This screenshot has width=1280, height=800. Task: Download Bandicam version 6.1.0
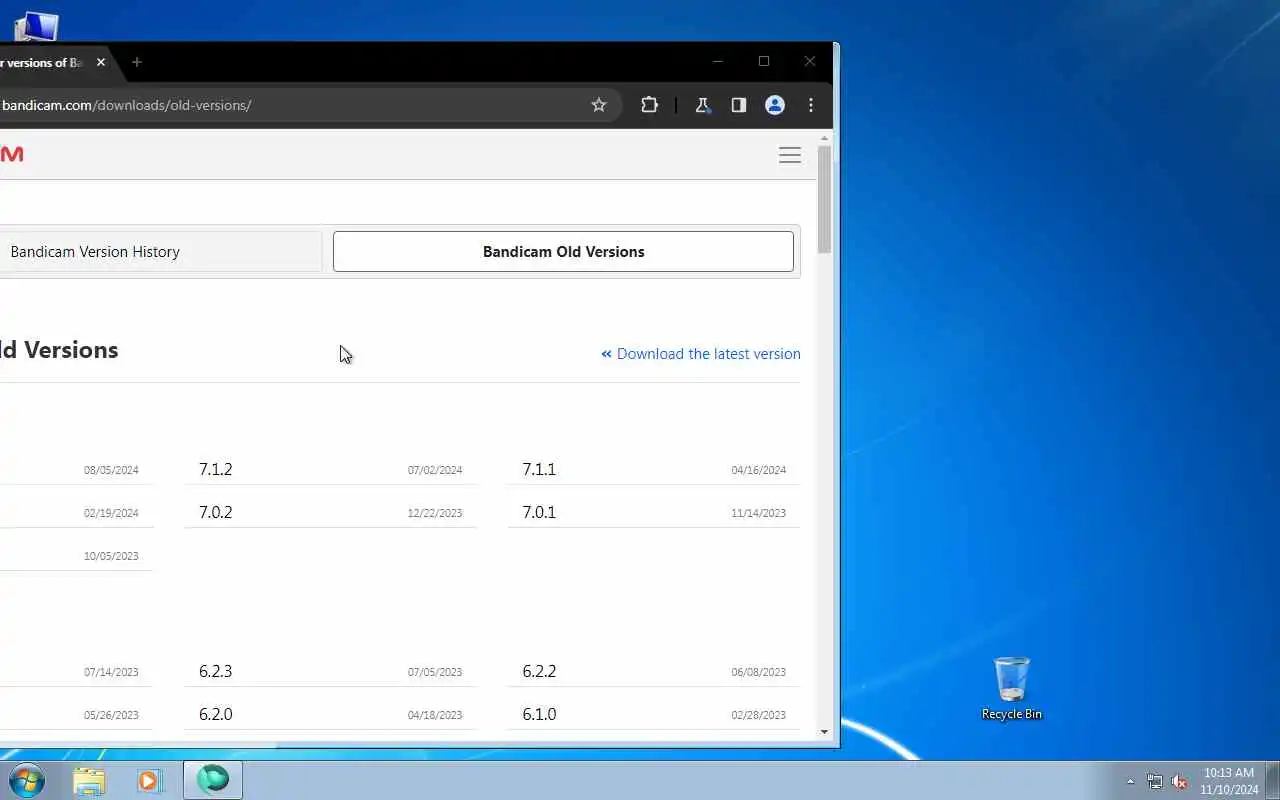(539, 714)
